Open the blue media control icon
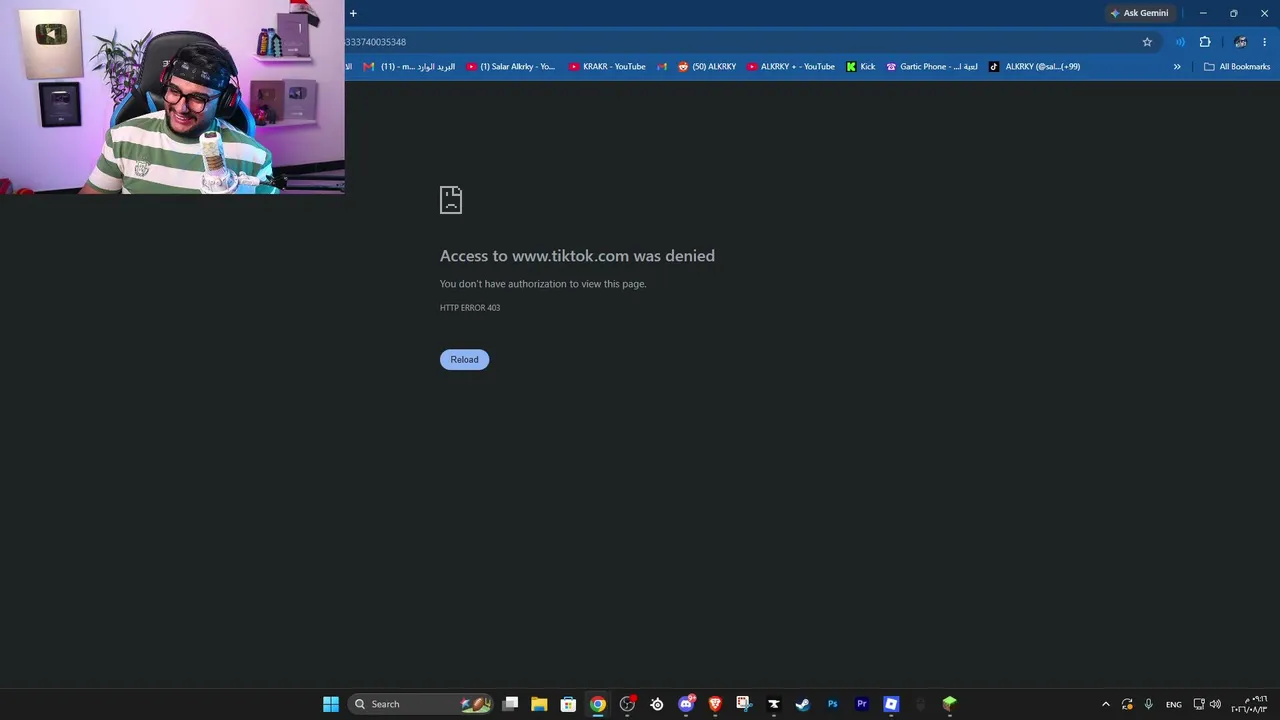The width and height of the screenshot is (1280, 720). [1180, 42]
